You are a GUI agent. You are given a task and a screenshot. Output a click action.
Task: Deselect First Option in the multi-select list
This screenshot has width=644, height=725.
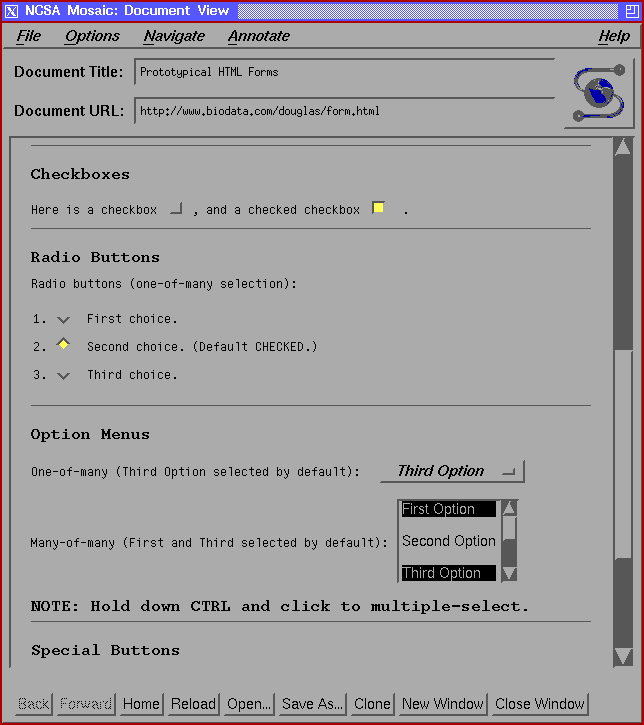448,509
